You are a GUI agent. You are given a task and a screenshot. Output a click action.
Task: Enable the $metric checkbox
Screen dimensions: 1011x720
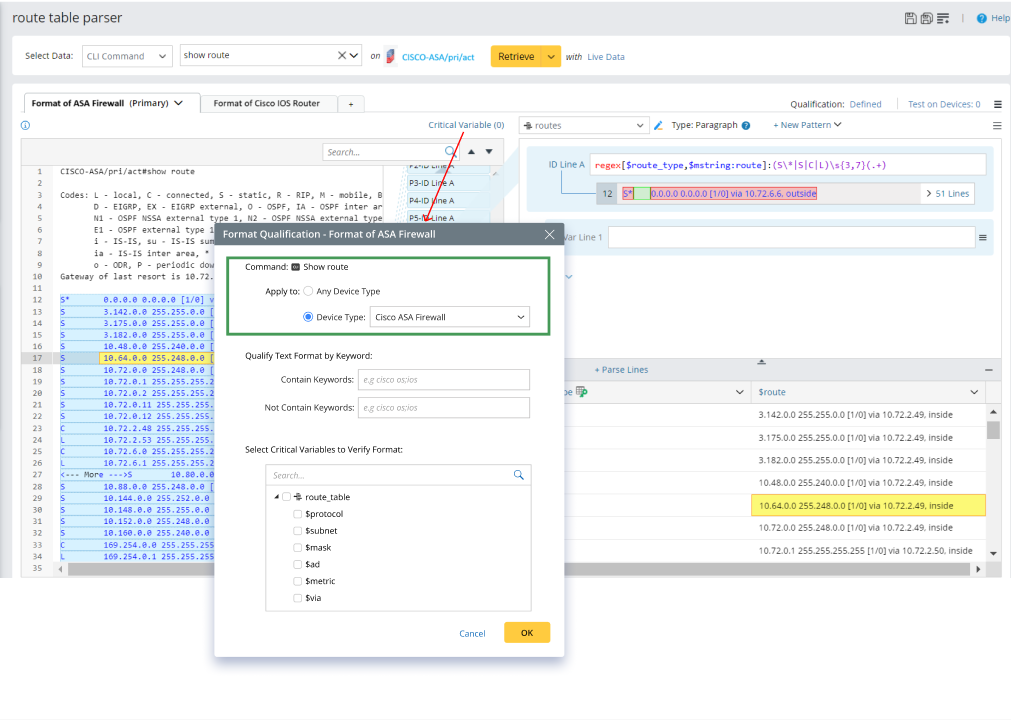(x=297, y=581)
